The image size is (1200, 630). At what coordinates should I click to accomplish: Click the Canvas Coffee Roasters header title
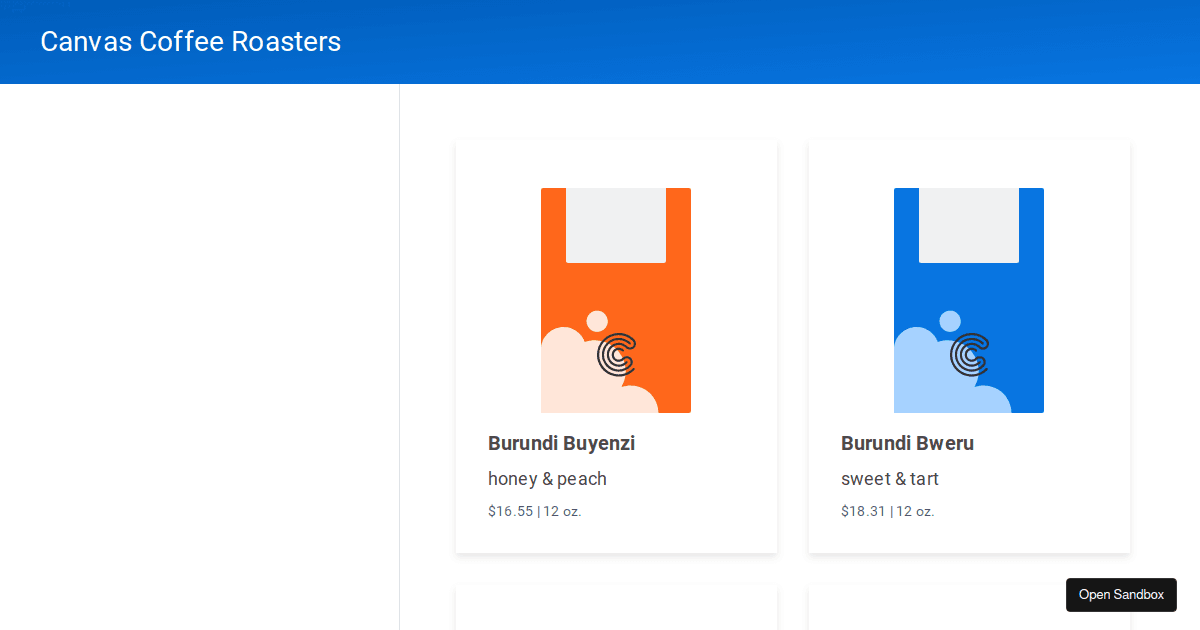[x=191, y=42]
